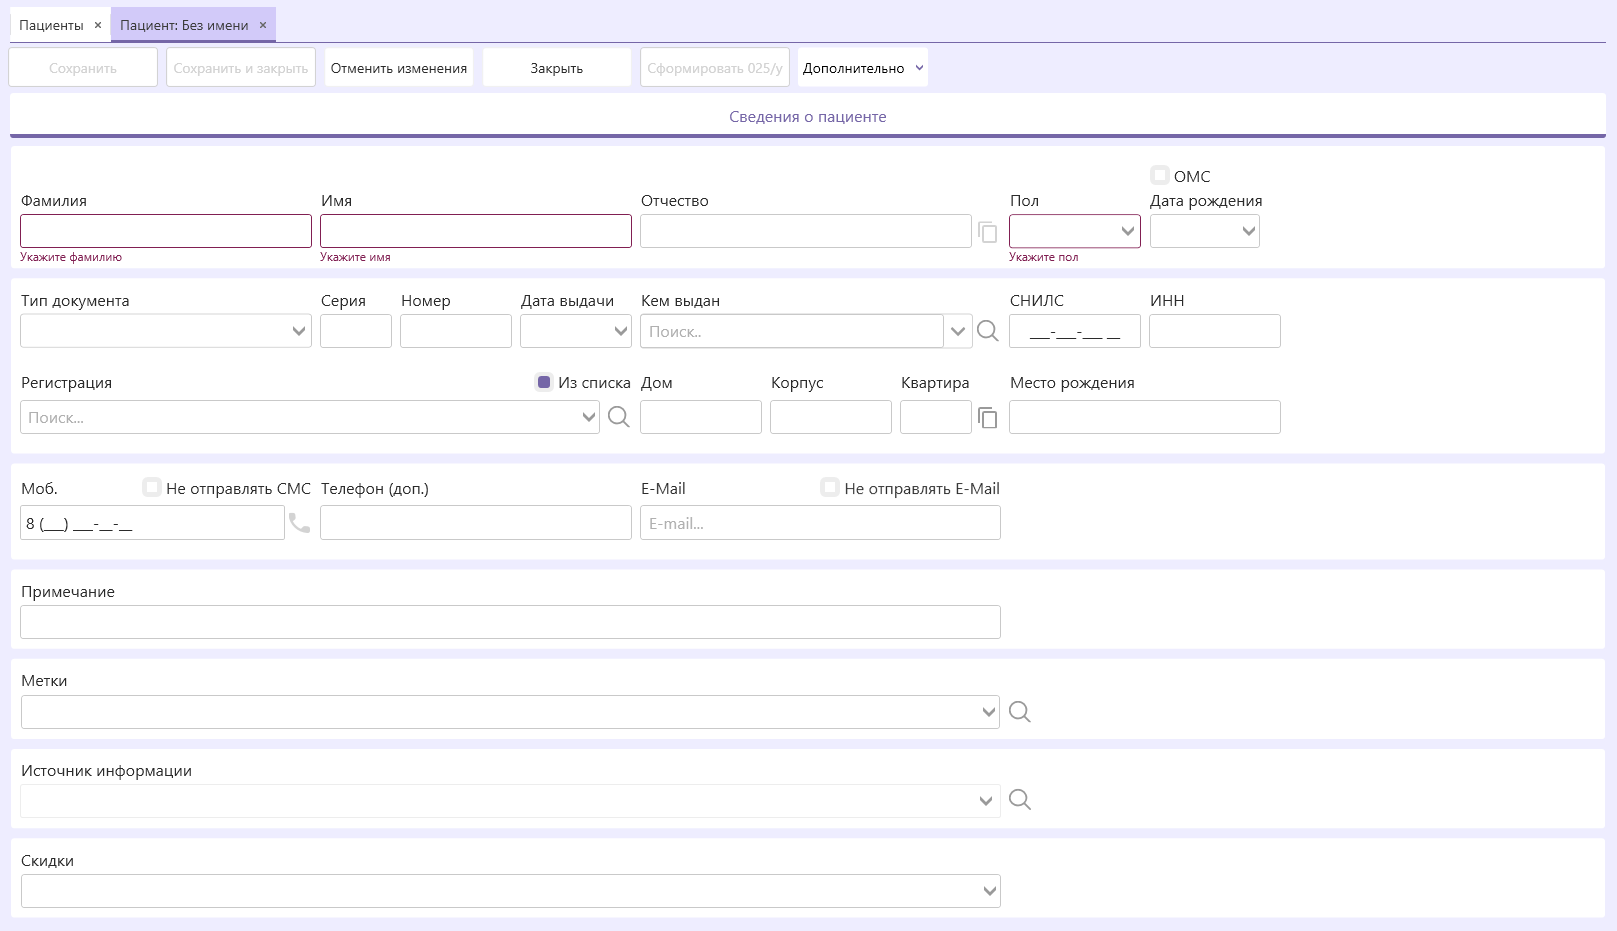Click the Номер input field
1617x931 pixels.
pos(456,331)
